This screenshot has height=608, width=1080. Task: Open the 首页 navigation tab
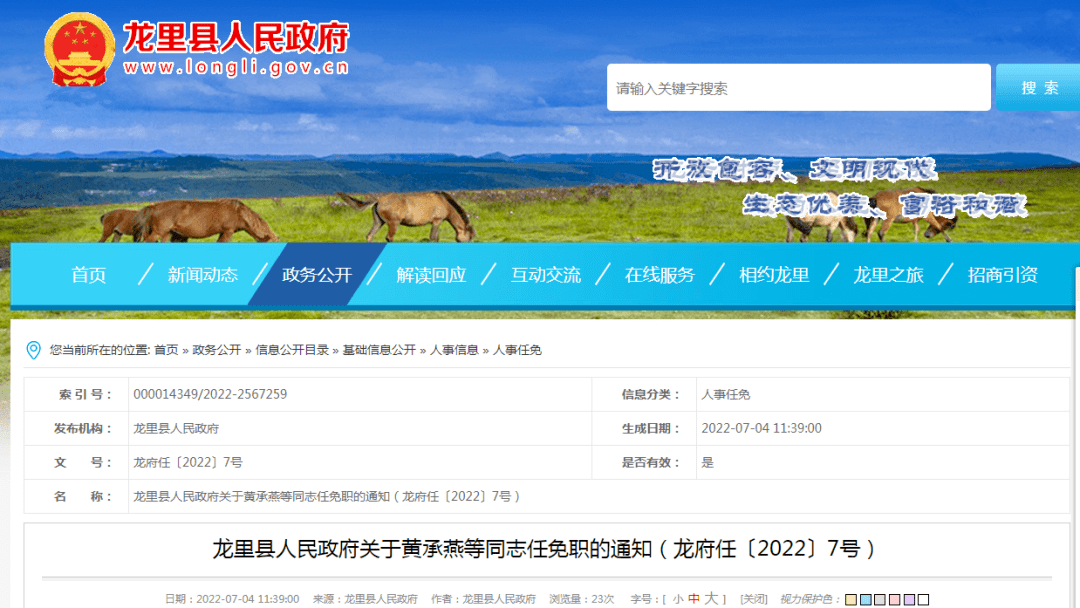click(88, 275)
